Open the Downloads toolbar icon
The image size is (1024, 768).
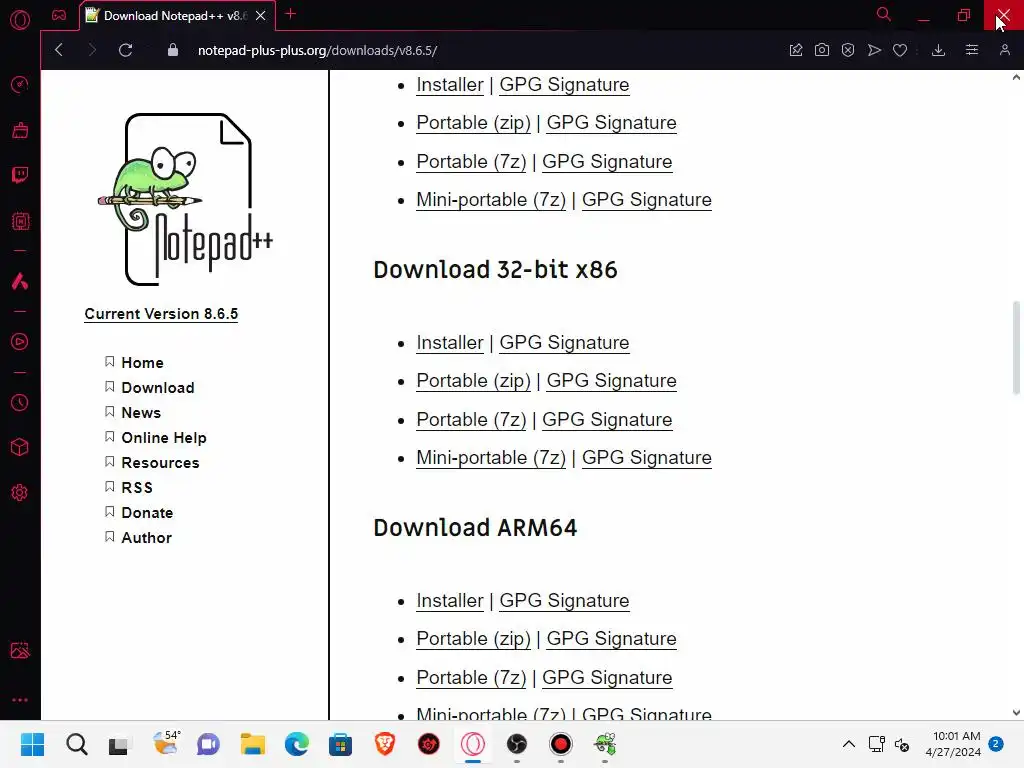pos(938,50)
